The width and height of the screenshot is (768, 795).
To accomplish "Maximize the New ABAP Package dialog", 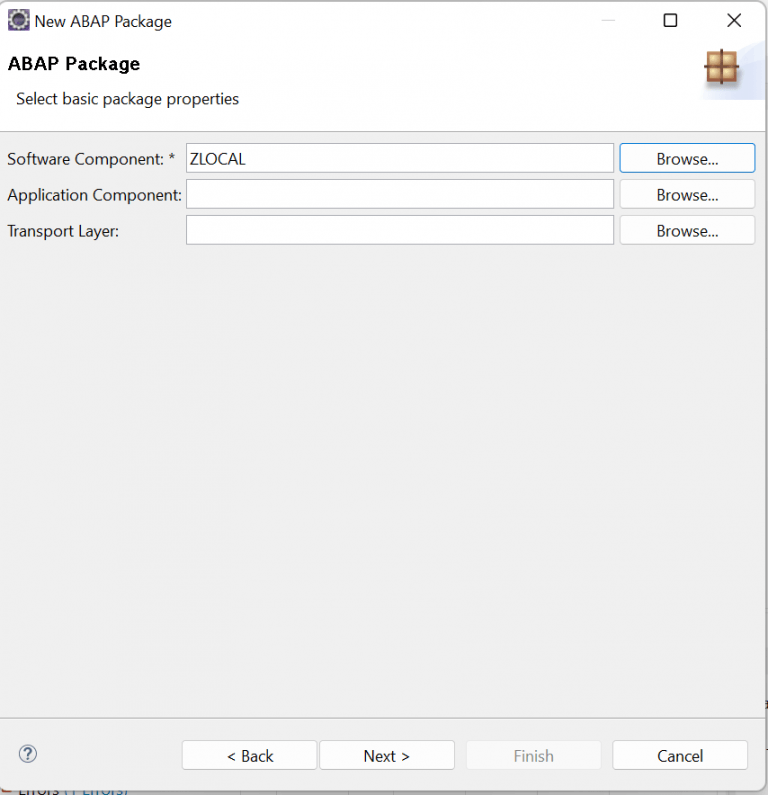I will pyautogui.click(x=670, y=20).
